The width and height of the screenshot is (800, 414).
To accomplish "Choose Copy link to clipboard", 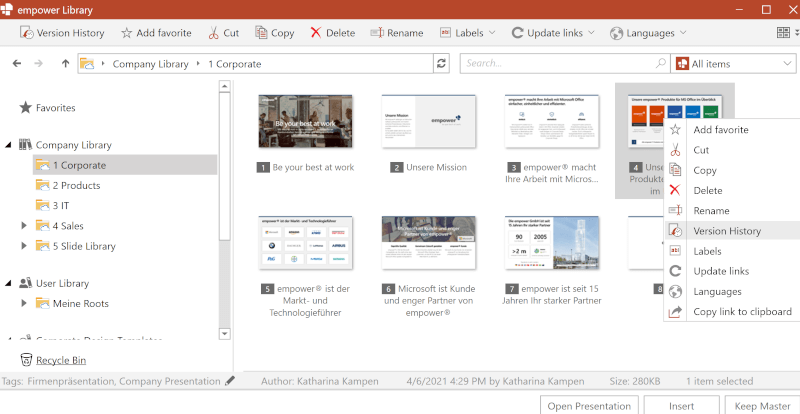I will tap(732, 311).
